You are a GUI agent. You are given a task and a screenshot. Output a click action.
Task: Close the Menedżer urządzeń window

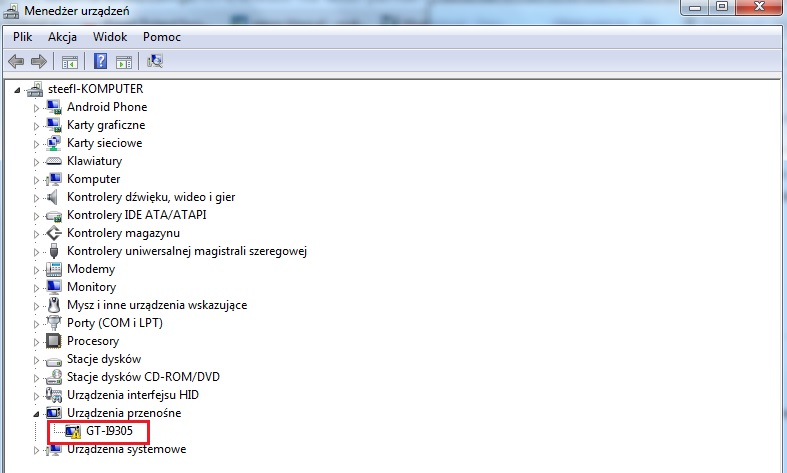(x=759, y=7)
